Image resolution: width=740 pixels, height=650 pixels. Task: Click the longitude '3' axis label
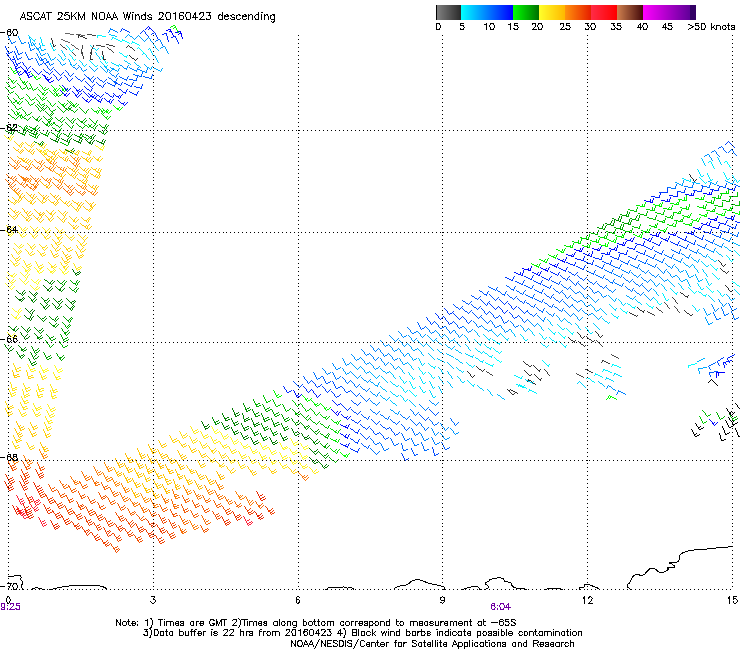tap(153, 600)
